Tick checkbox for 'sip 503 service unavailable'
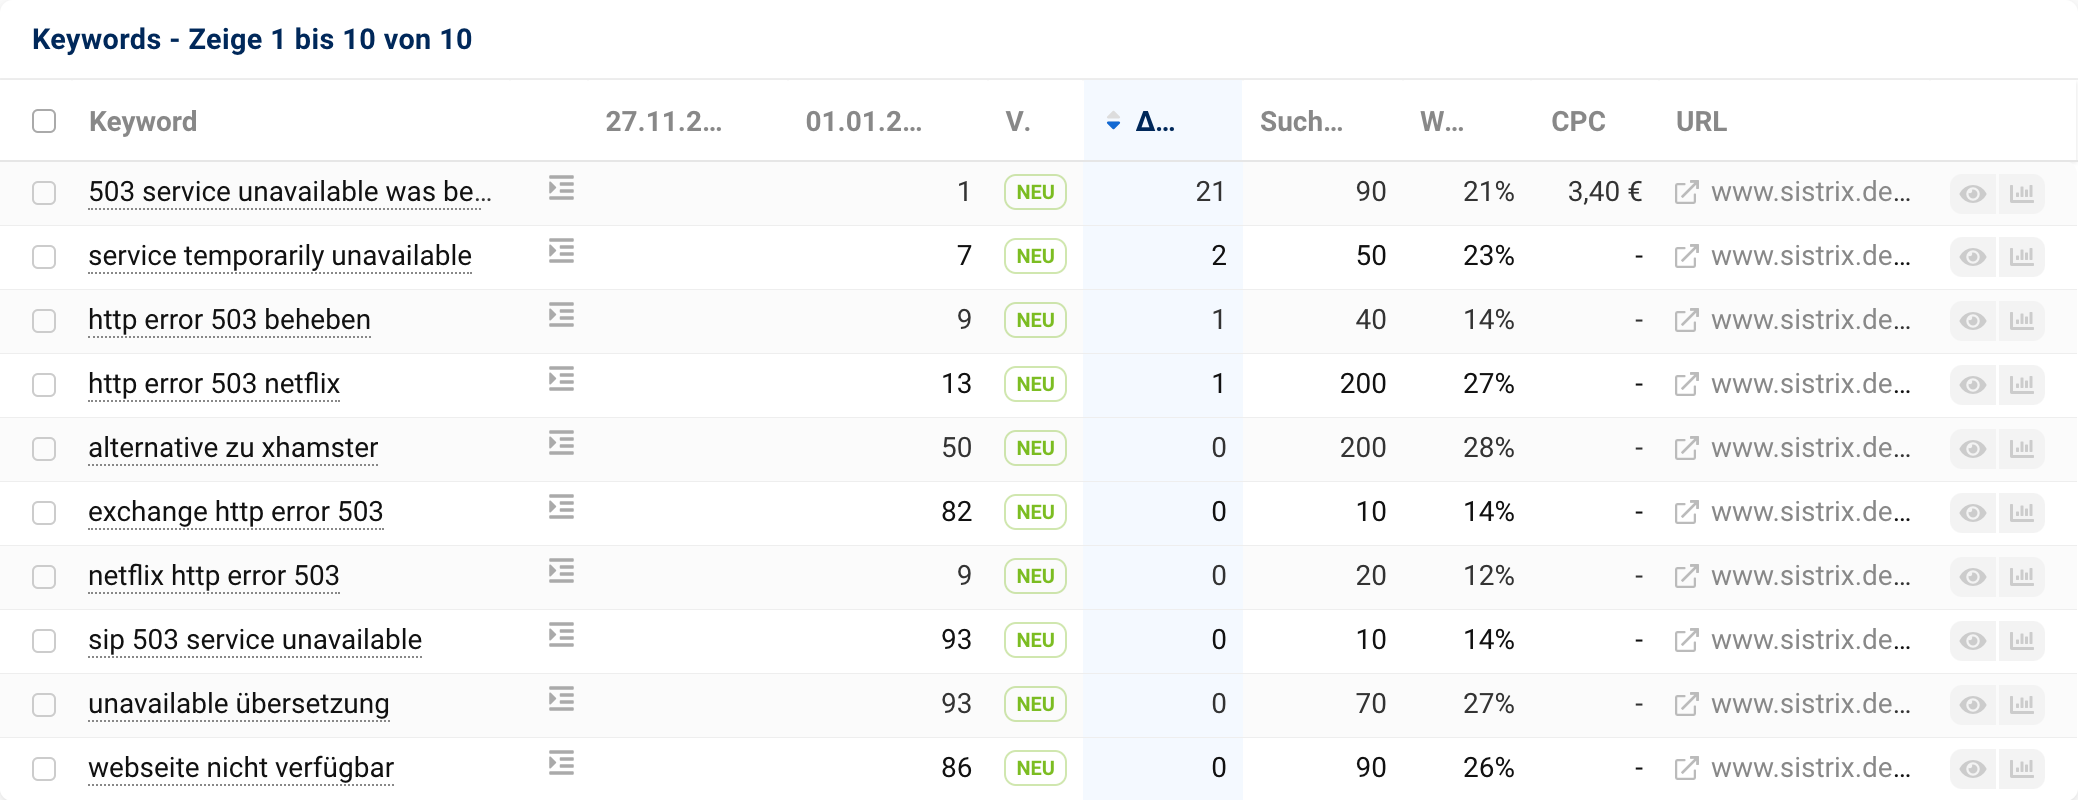 click(44, 641)
